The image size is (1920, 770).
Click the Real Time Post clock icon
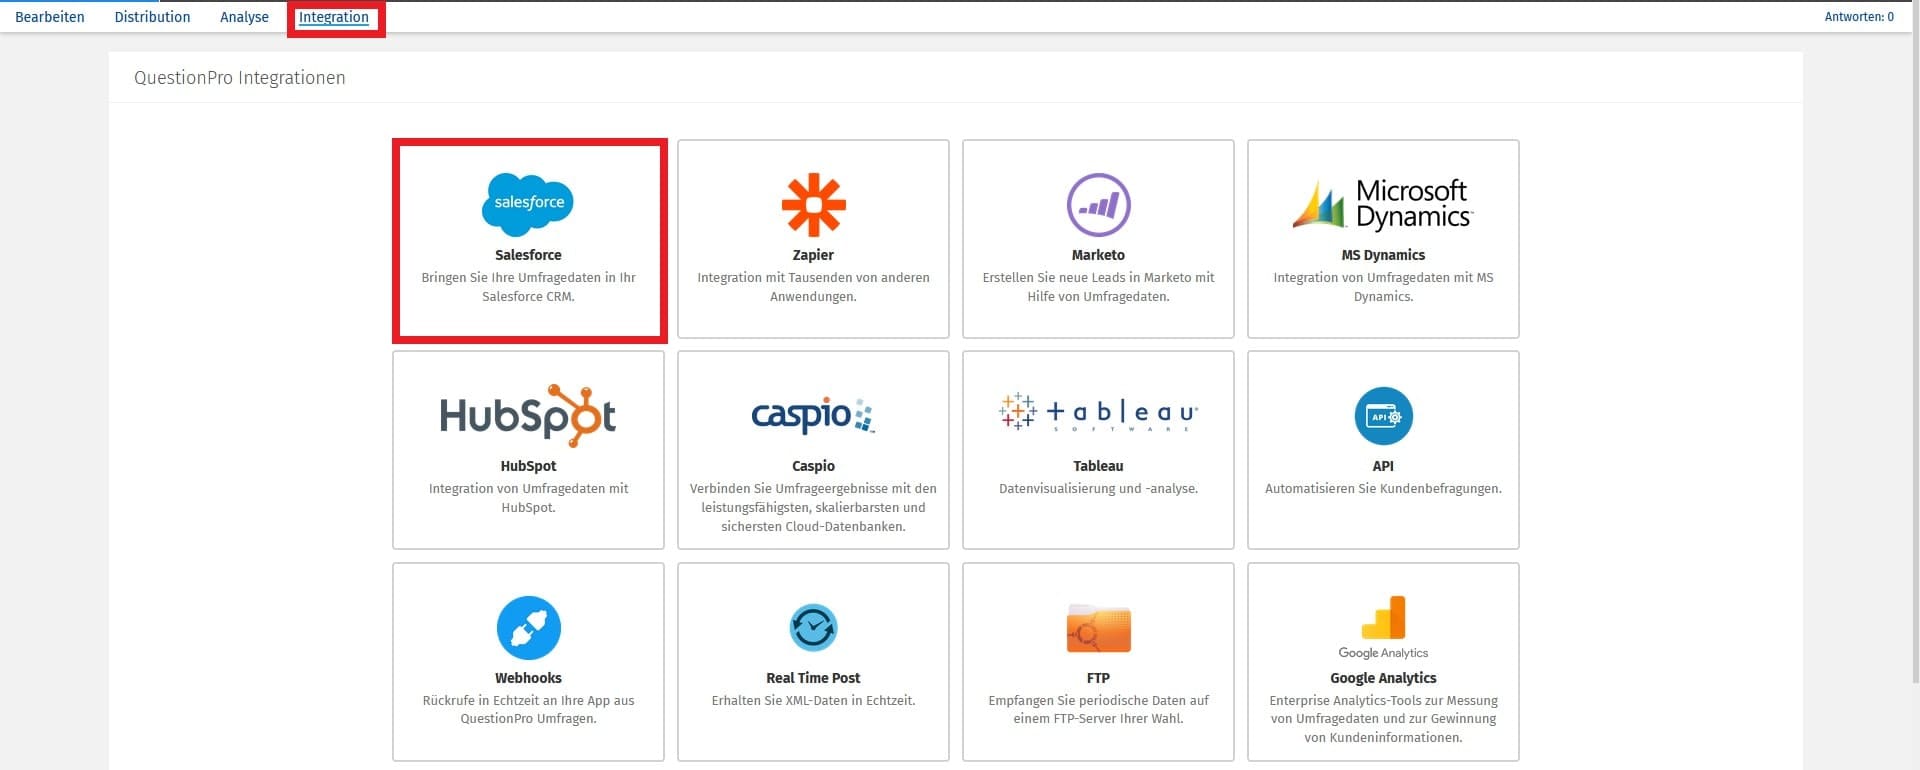click(813, 628)
